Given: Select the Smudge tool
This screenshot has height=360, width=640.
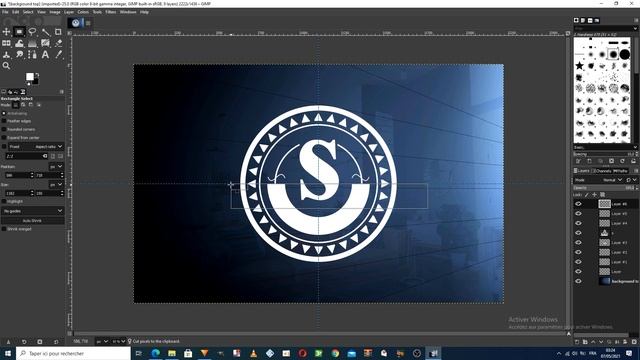Looking at the screenshot, I should tap(19, 54).
